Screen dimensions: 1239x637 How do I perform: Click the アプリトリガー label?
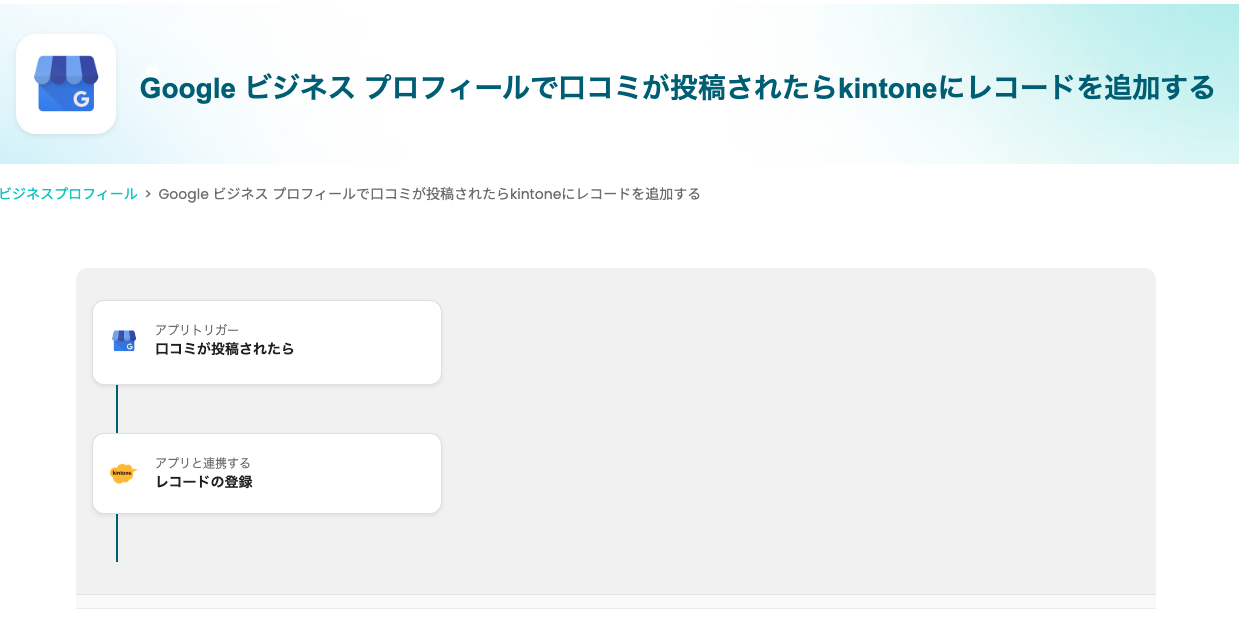[x=197, y=330]
